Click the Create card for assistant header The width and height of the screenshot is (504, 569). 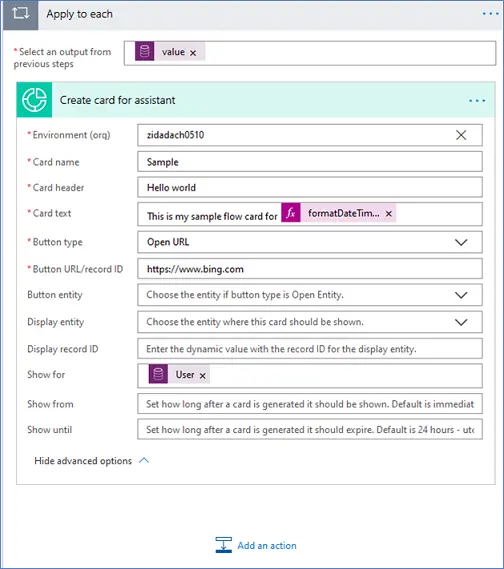[255, 100]
